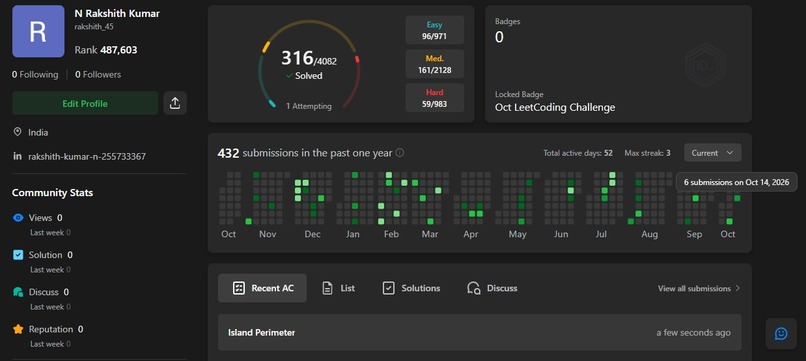Click the Med. 161/2128 difficulty box
This screenshot has width=806, height=361.
tap(434, 64)
